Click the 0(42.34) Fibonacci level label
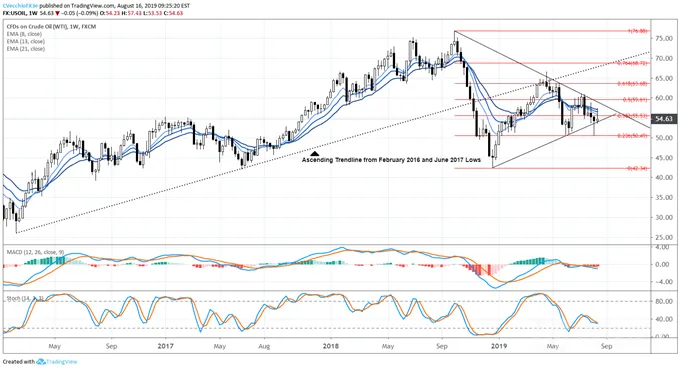This screenshot has width=680, height=369. (x=637, y=168)
